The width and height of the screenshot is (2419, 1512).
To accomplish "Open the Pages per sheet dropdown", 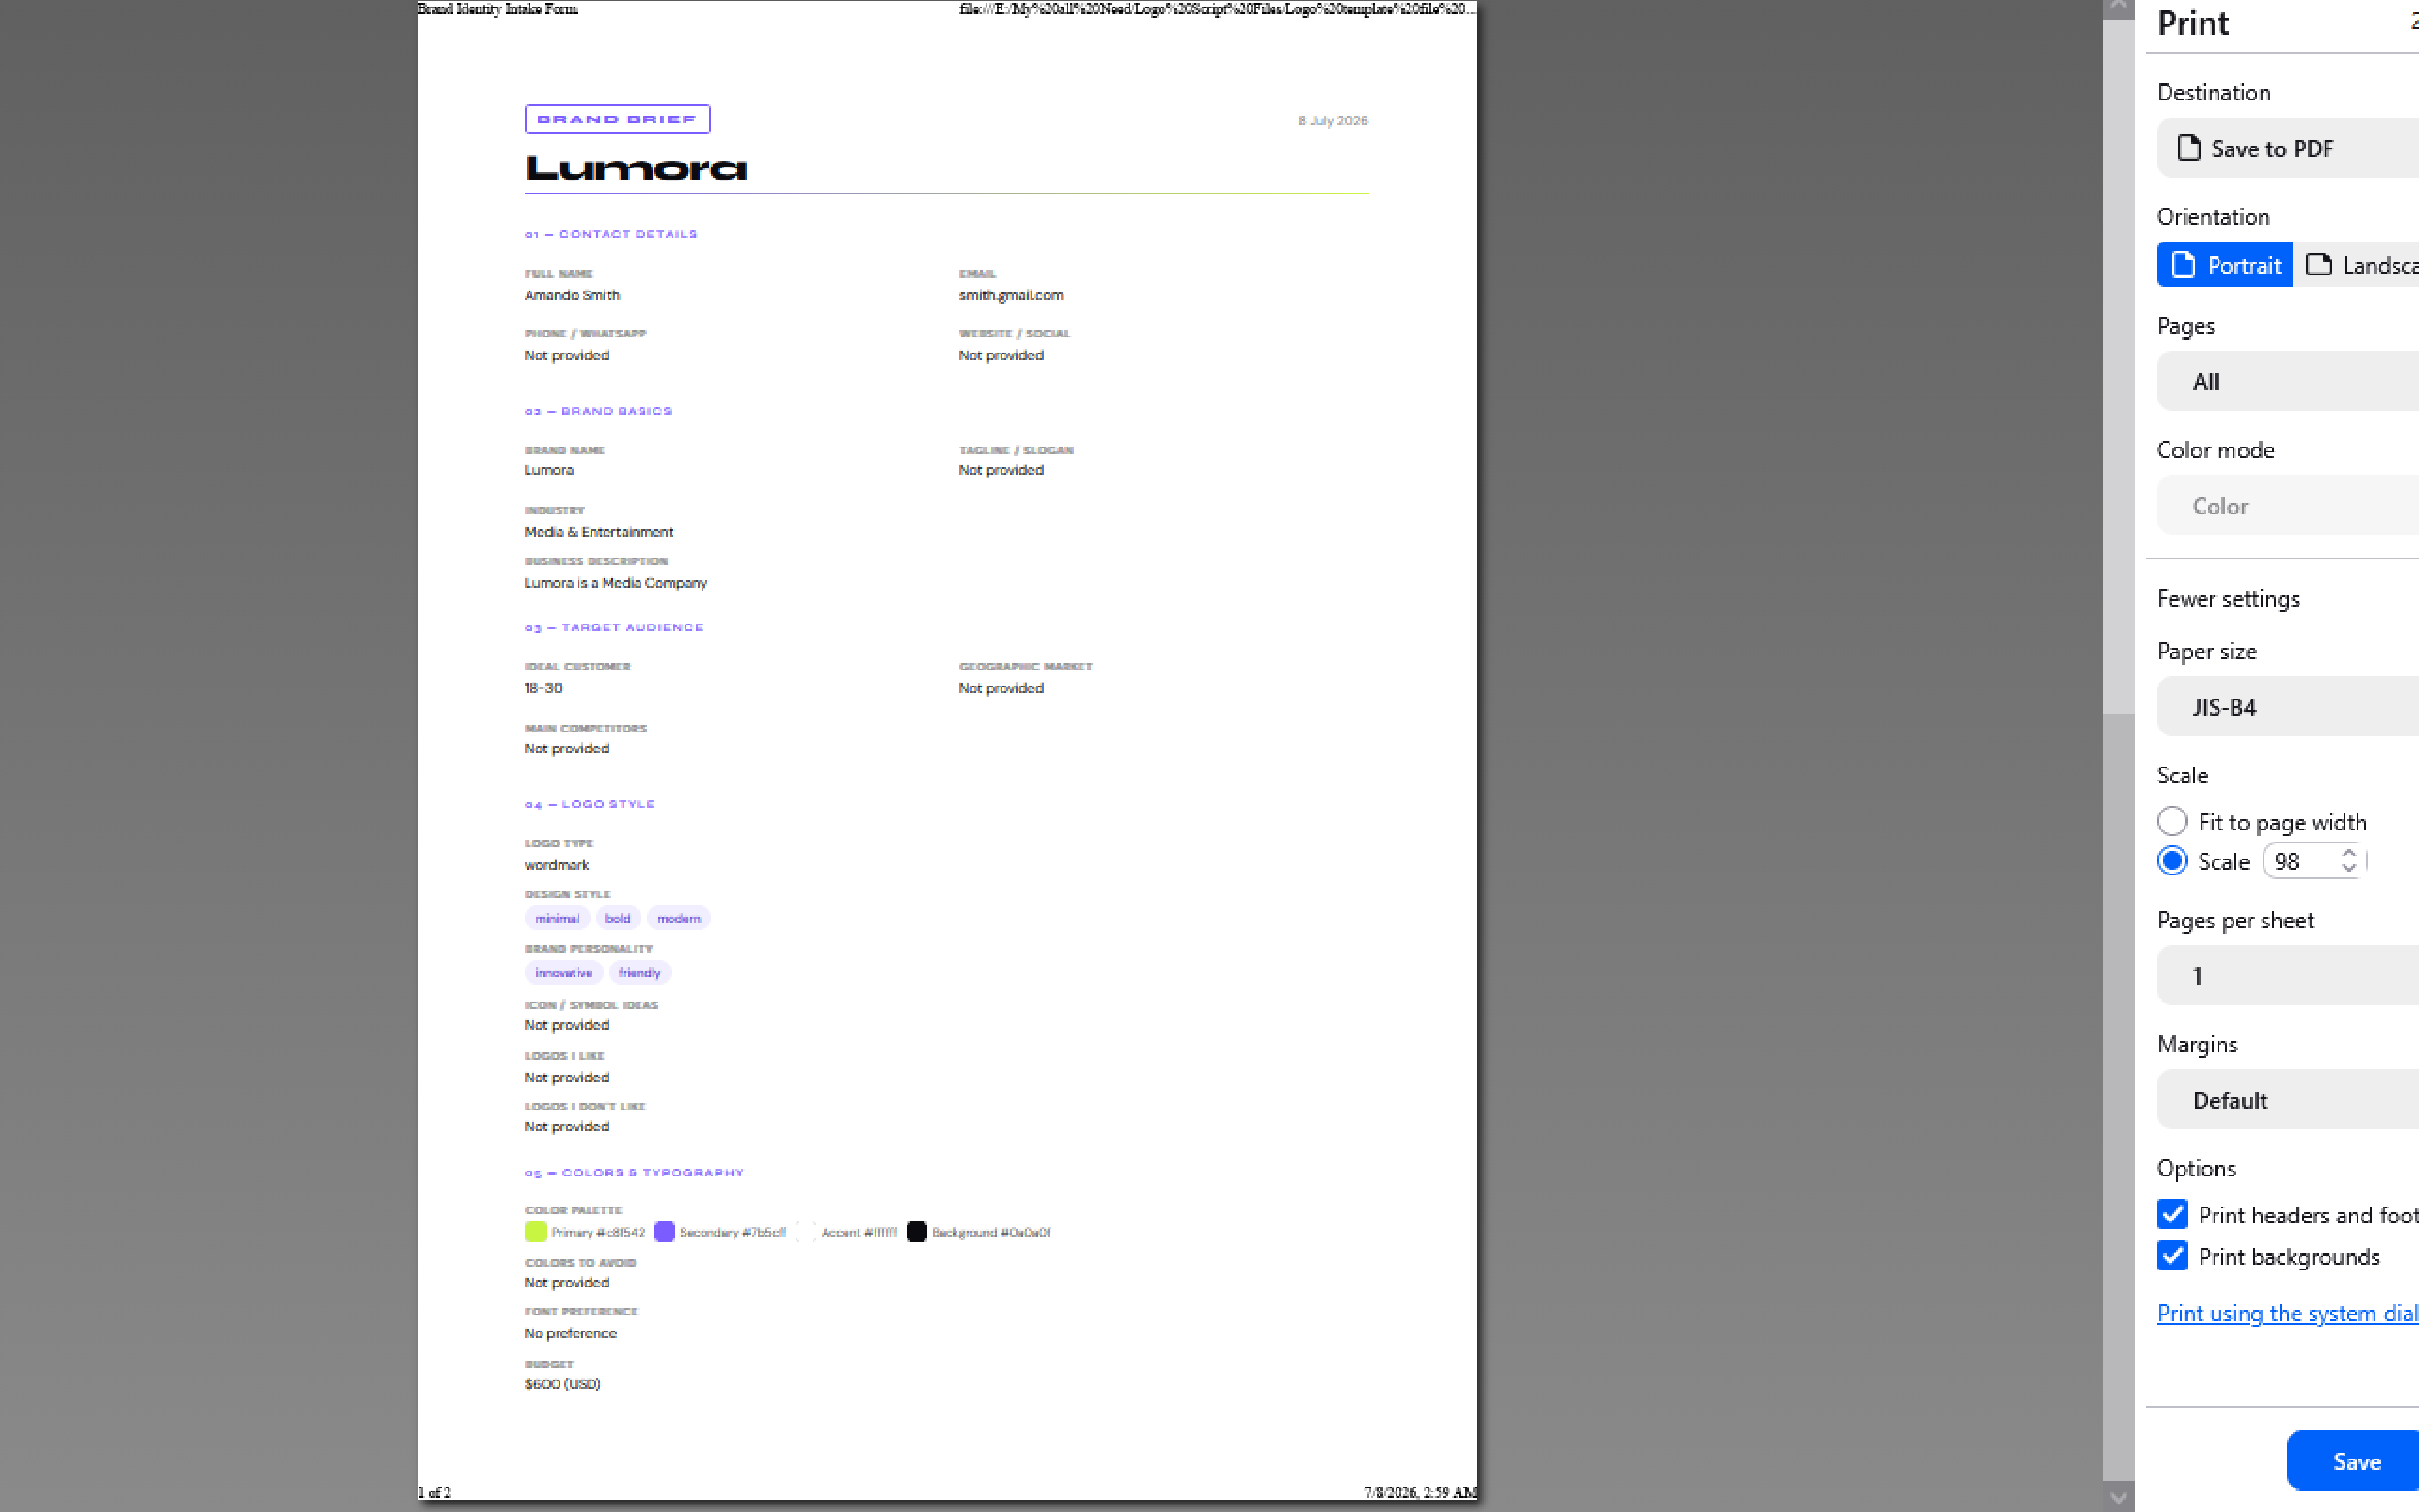I will (2288, 976).
